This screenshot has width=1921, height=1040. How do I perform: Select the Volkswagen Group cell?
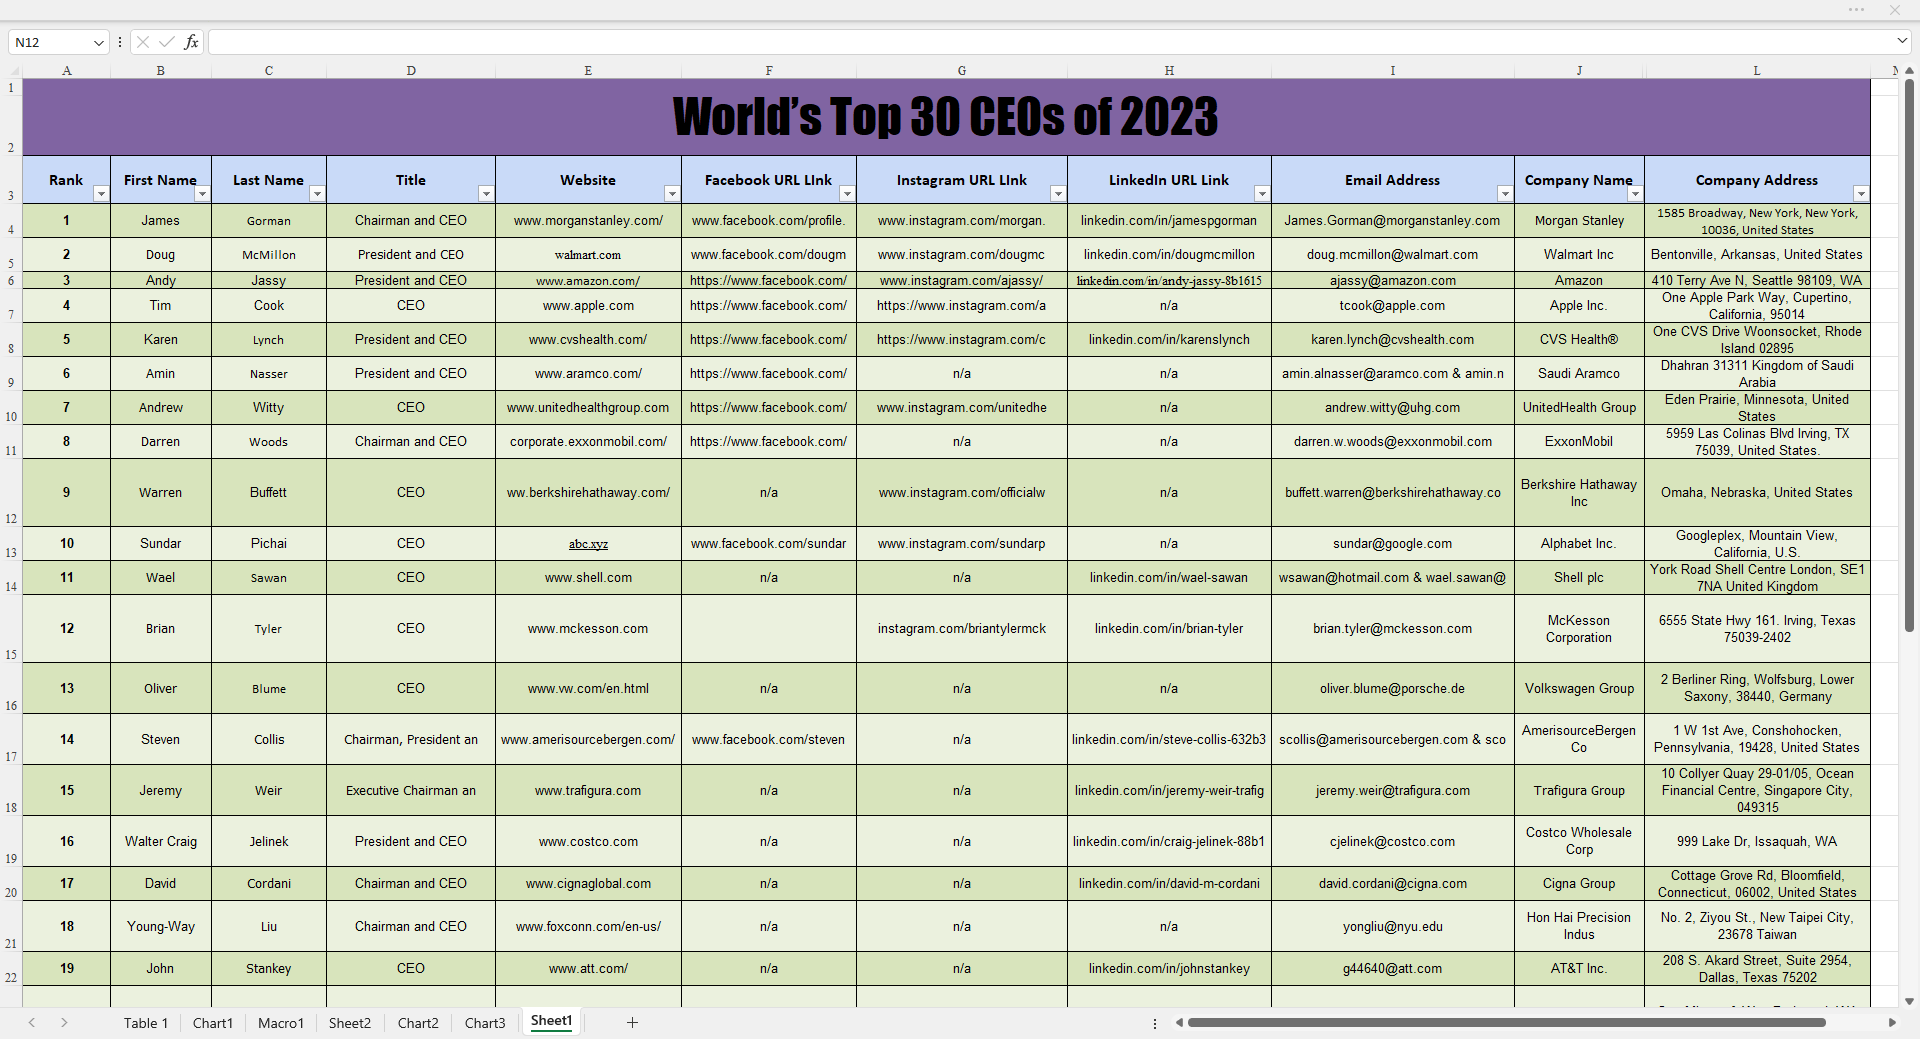pyautogui.click(x=1579, y=689)
